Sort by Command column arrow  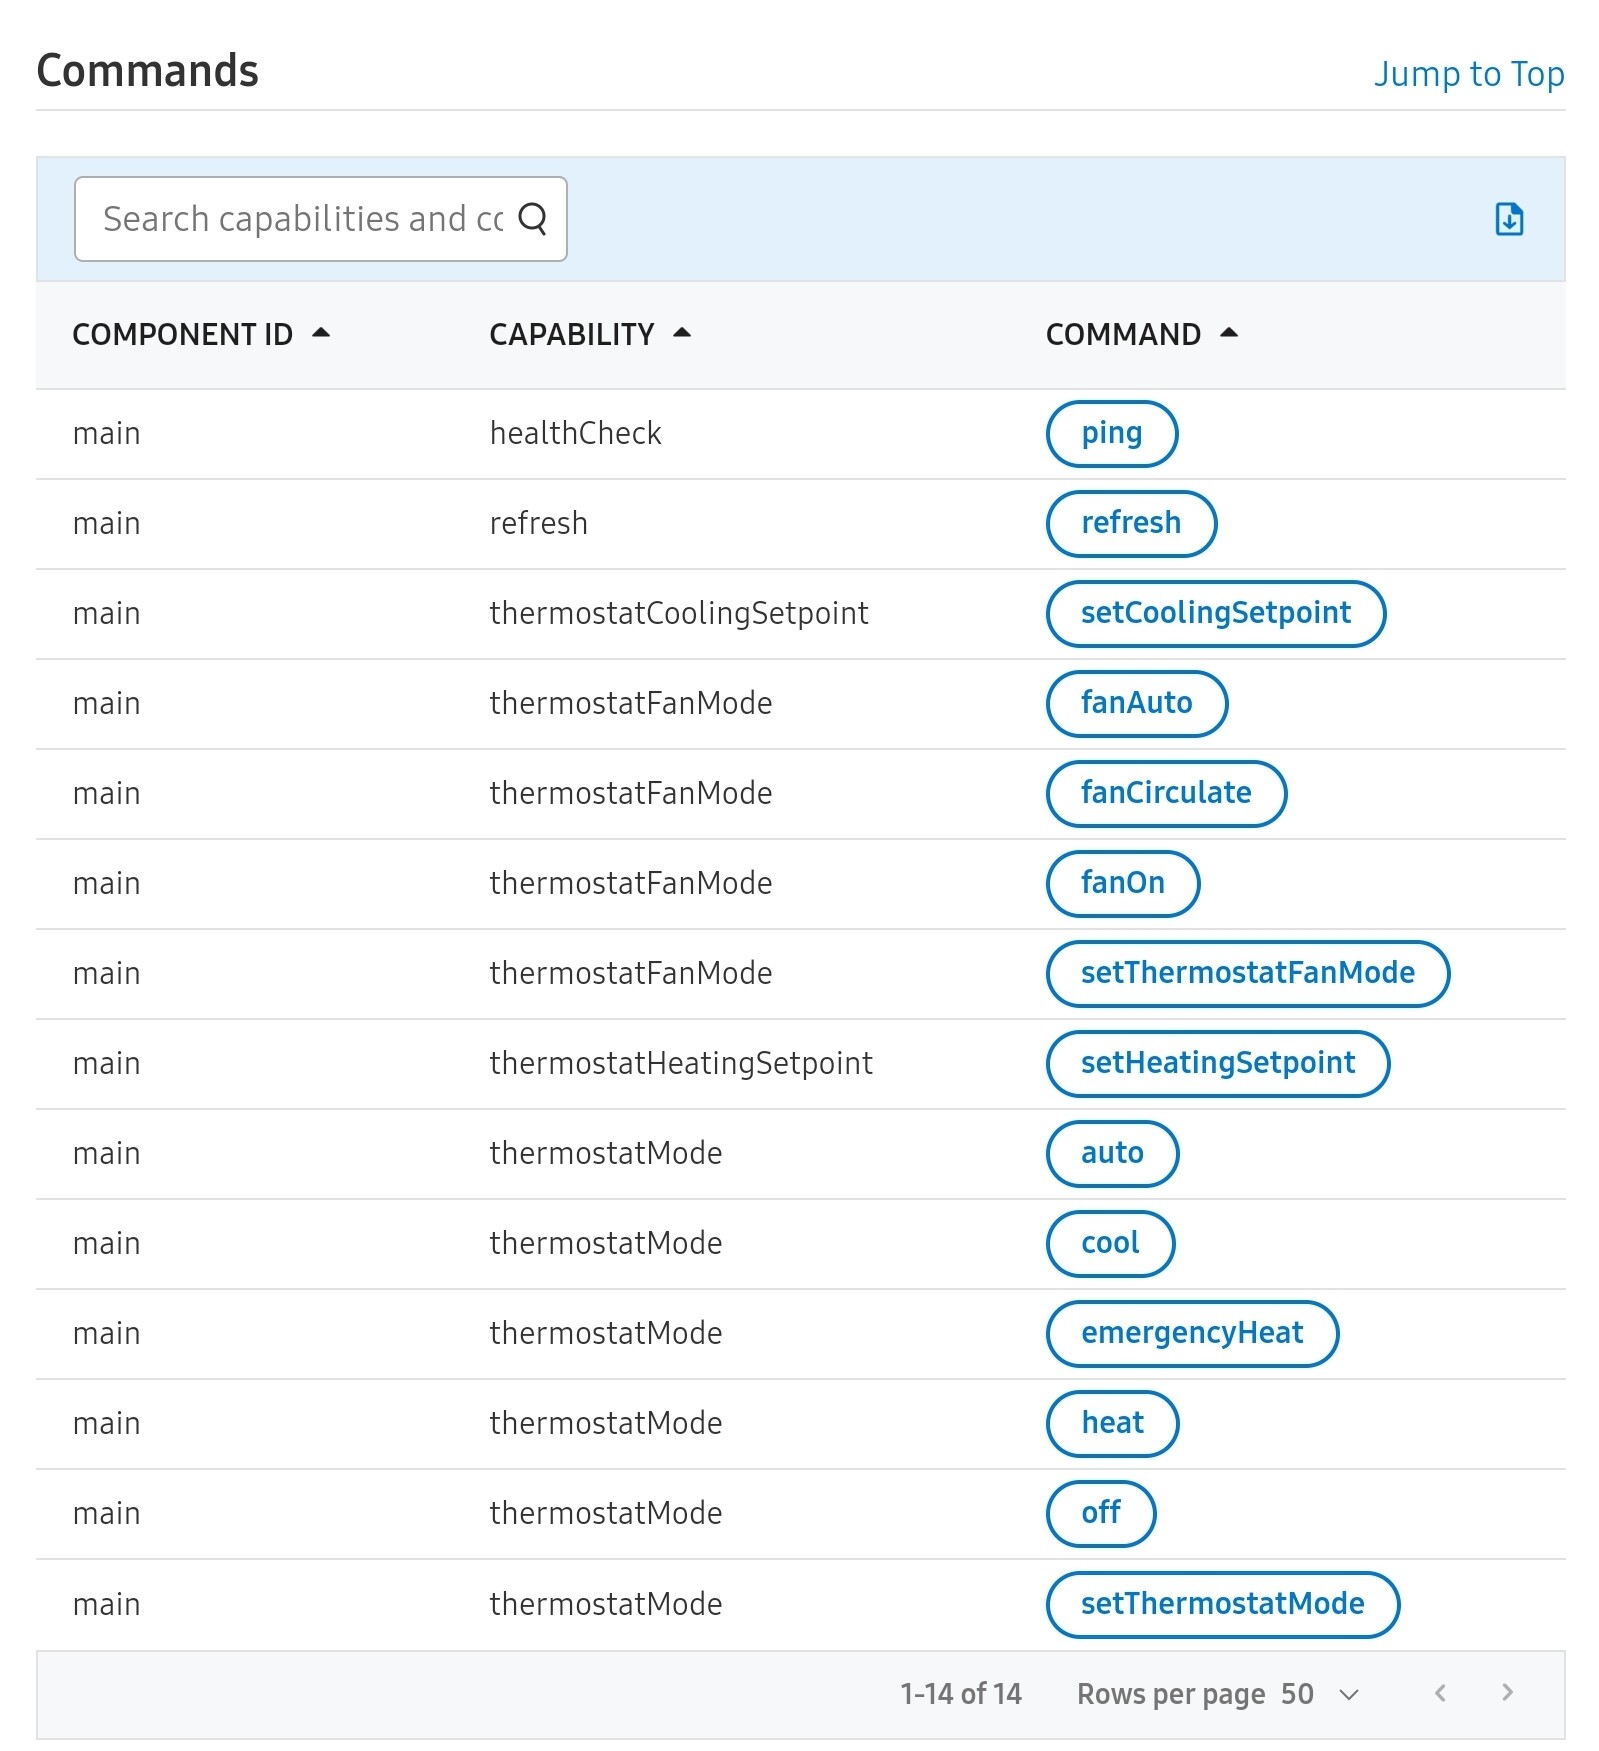1229,333
